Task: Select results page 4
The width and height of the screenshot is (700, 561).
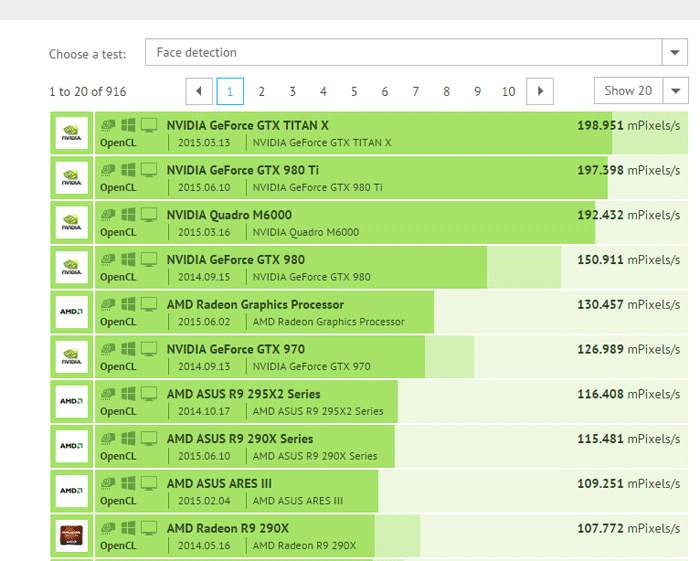Action: coord(323,91)
